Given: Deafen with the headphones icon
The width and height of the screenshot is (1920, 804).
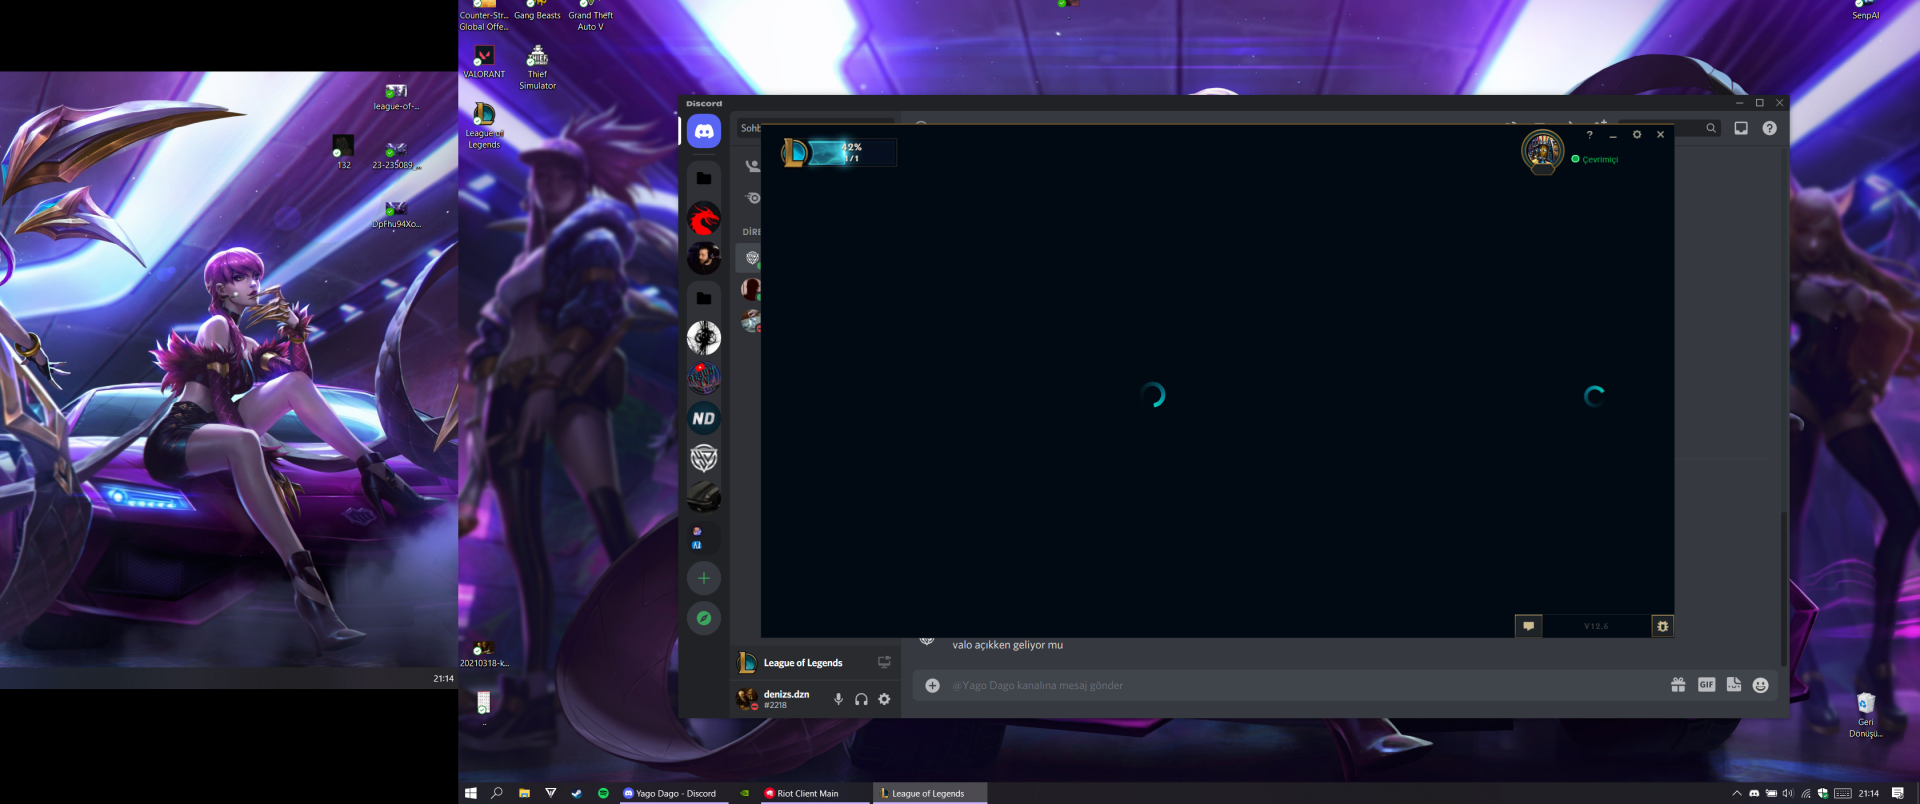Looking at the screenshot, I should (861, 699).
